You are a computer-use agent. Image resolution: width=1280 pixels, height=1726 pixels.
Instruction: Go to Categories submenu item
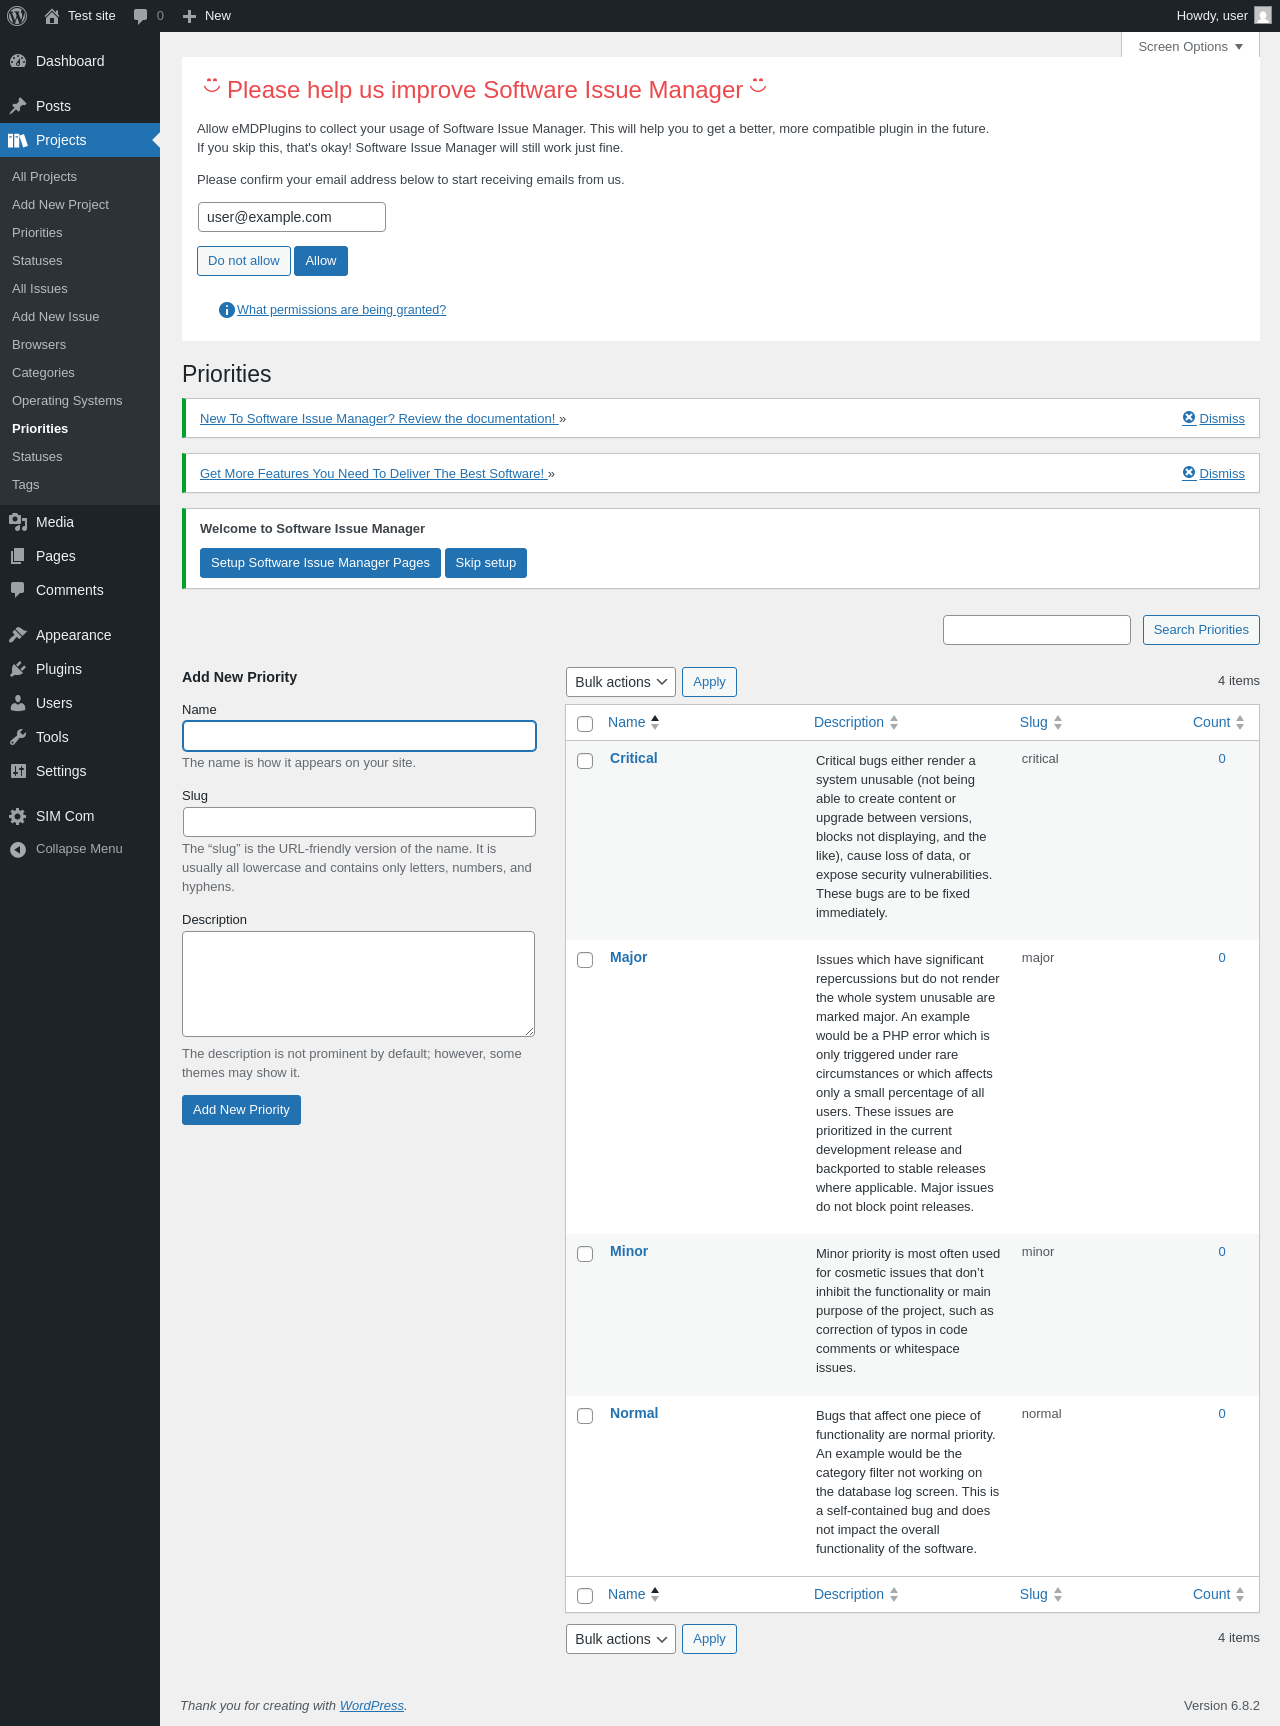(80, 373)
